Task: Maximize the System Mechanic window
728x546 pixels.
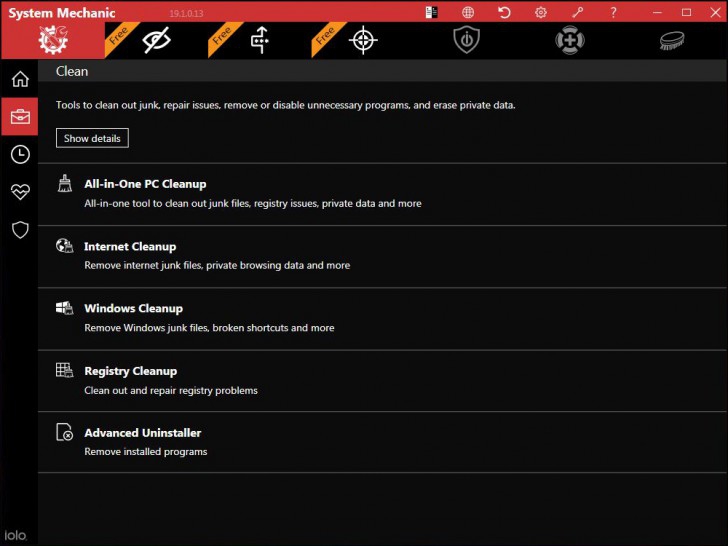Action: click(x=686, y=13)
